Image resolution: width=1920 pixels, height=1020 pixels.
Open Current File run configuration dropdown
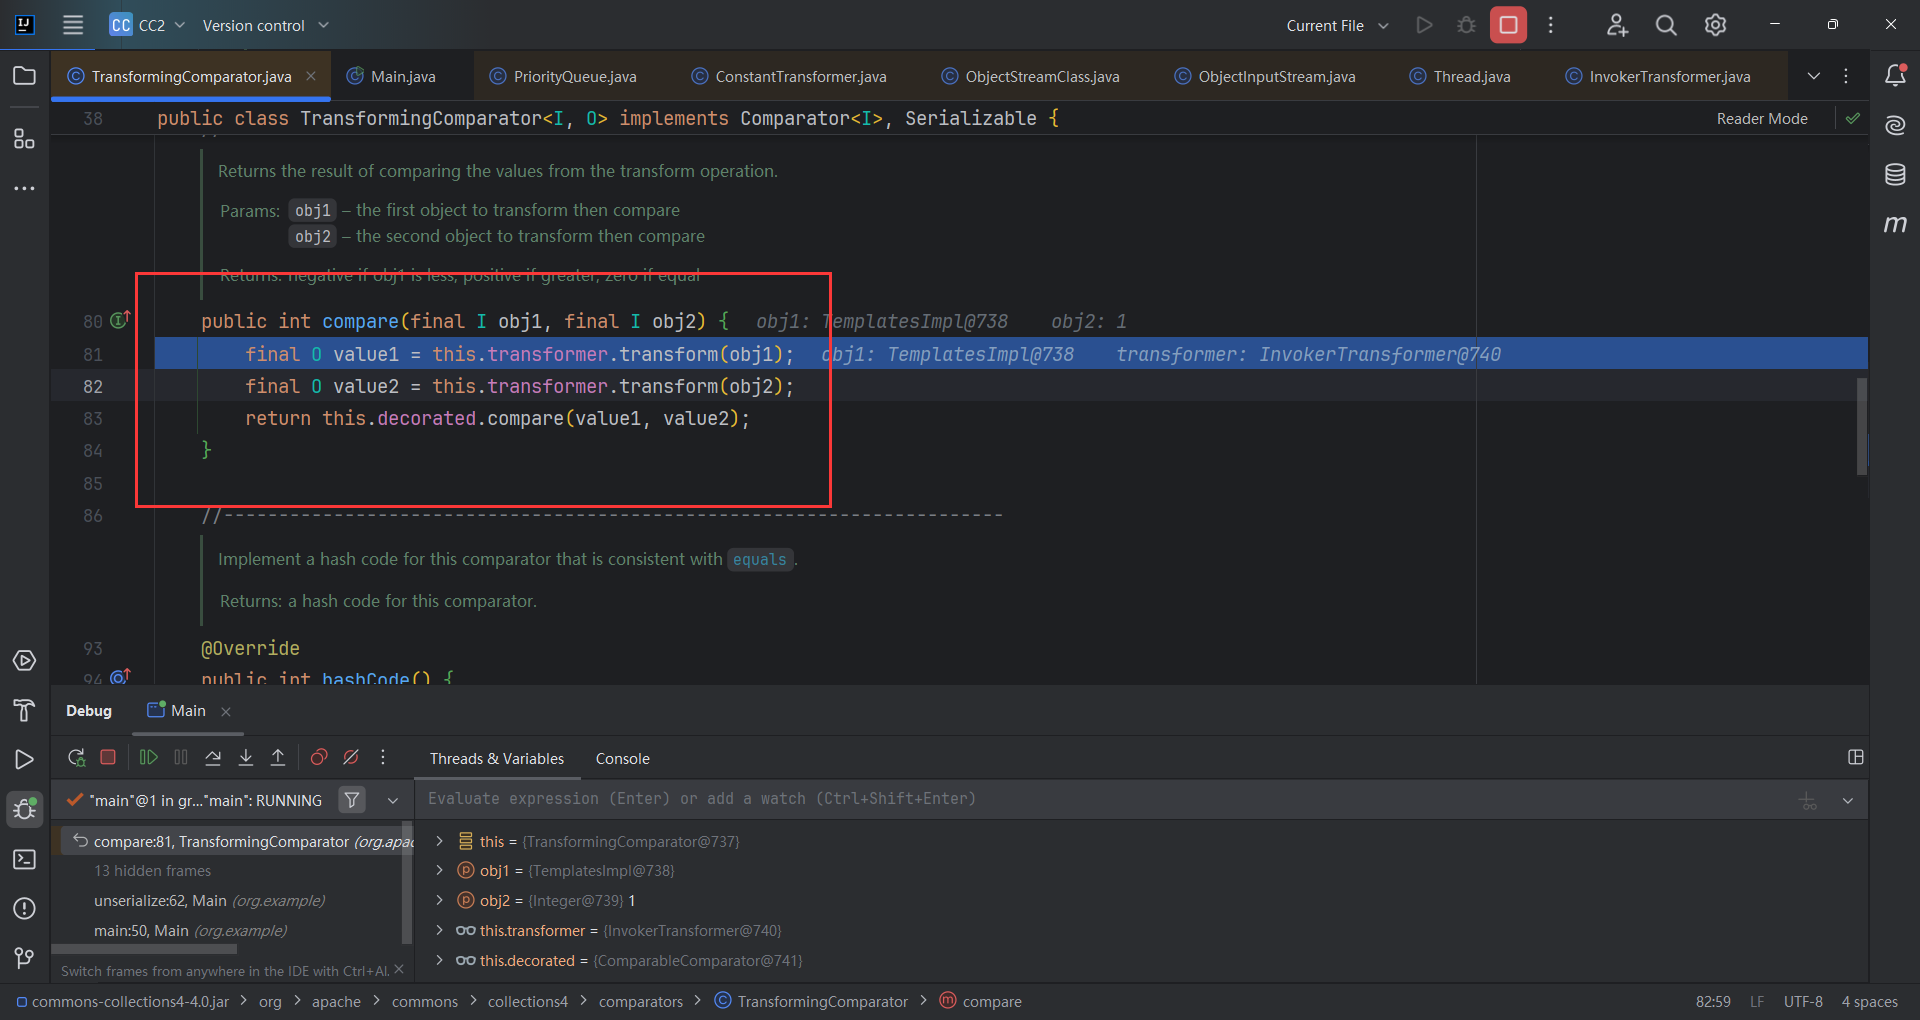1337,25
